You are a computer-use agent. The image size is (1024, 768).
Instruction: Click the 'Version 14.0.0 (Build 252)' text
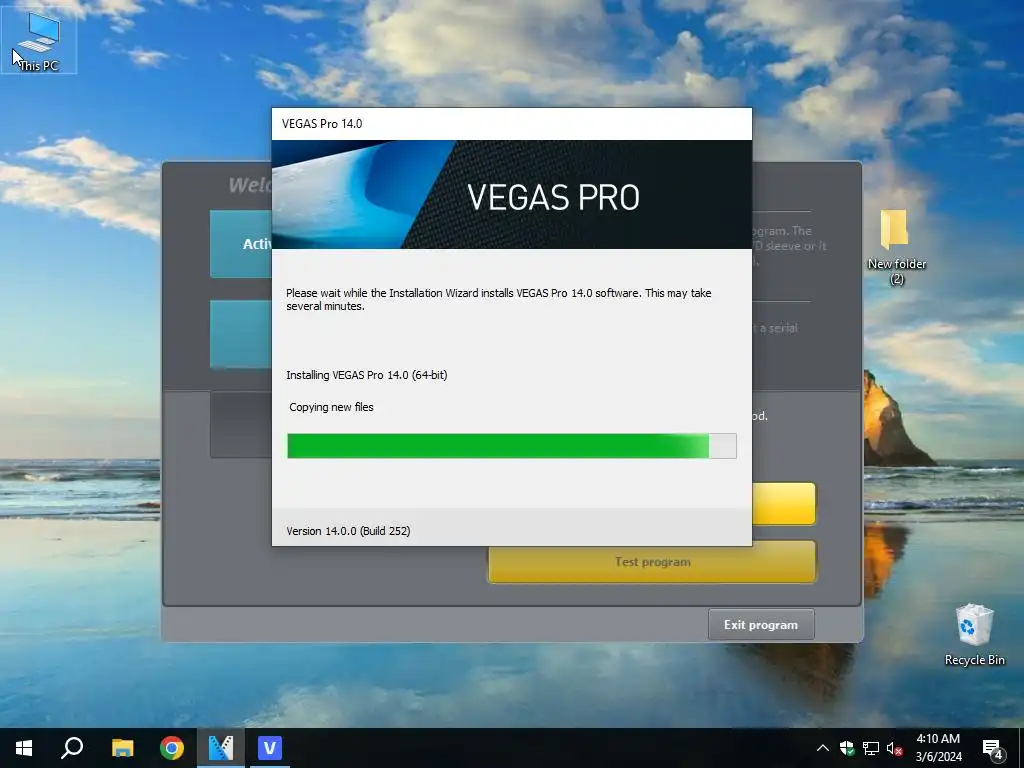(x=348, y=531)
